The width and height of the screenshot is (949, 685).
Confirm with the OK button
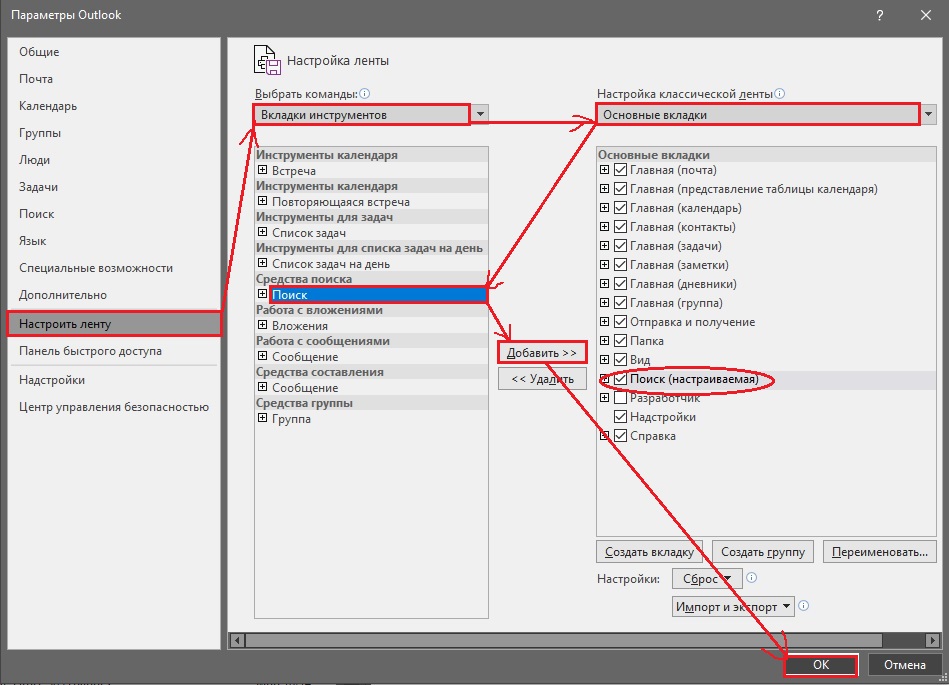(x=821, y=664)
